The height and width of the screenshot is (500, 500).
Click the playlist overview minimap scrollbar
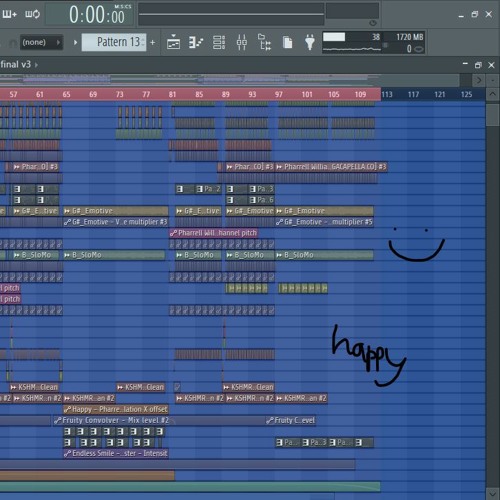[x=230, y=80]
